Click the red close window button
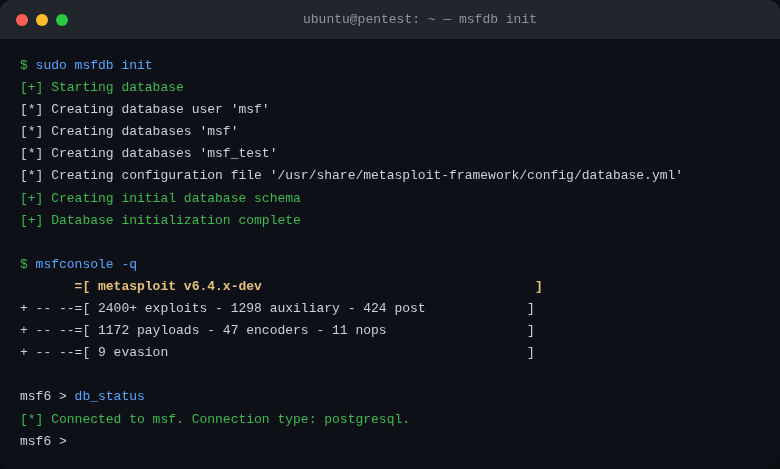Viewport: 780px width, 469px height. [22, 20]
